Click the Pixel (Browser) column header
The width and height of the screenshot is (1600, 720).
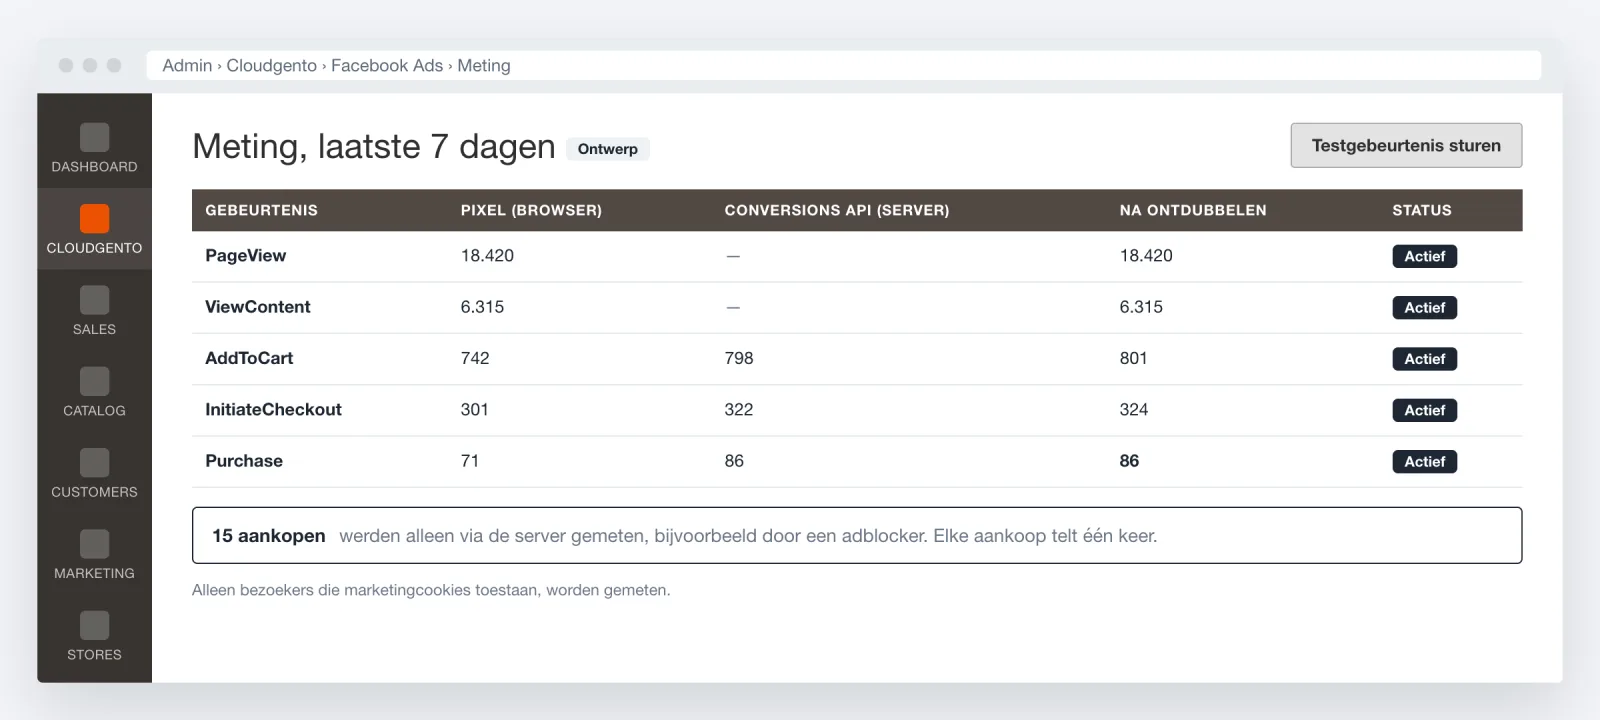(x=531, y=210)
